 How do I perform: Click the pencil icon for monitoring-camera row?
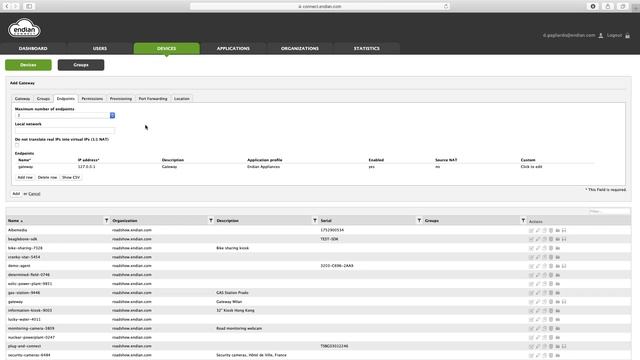click(538, 329)
